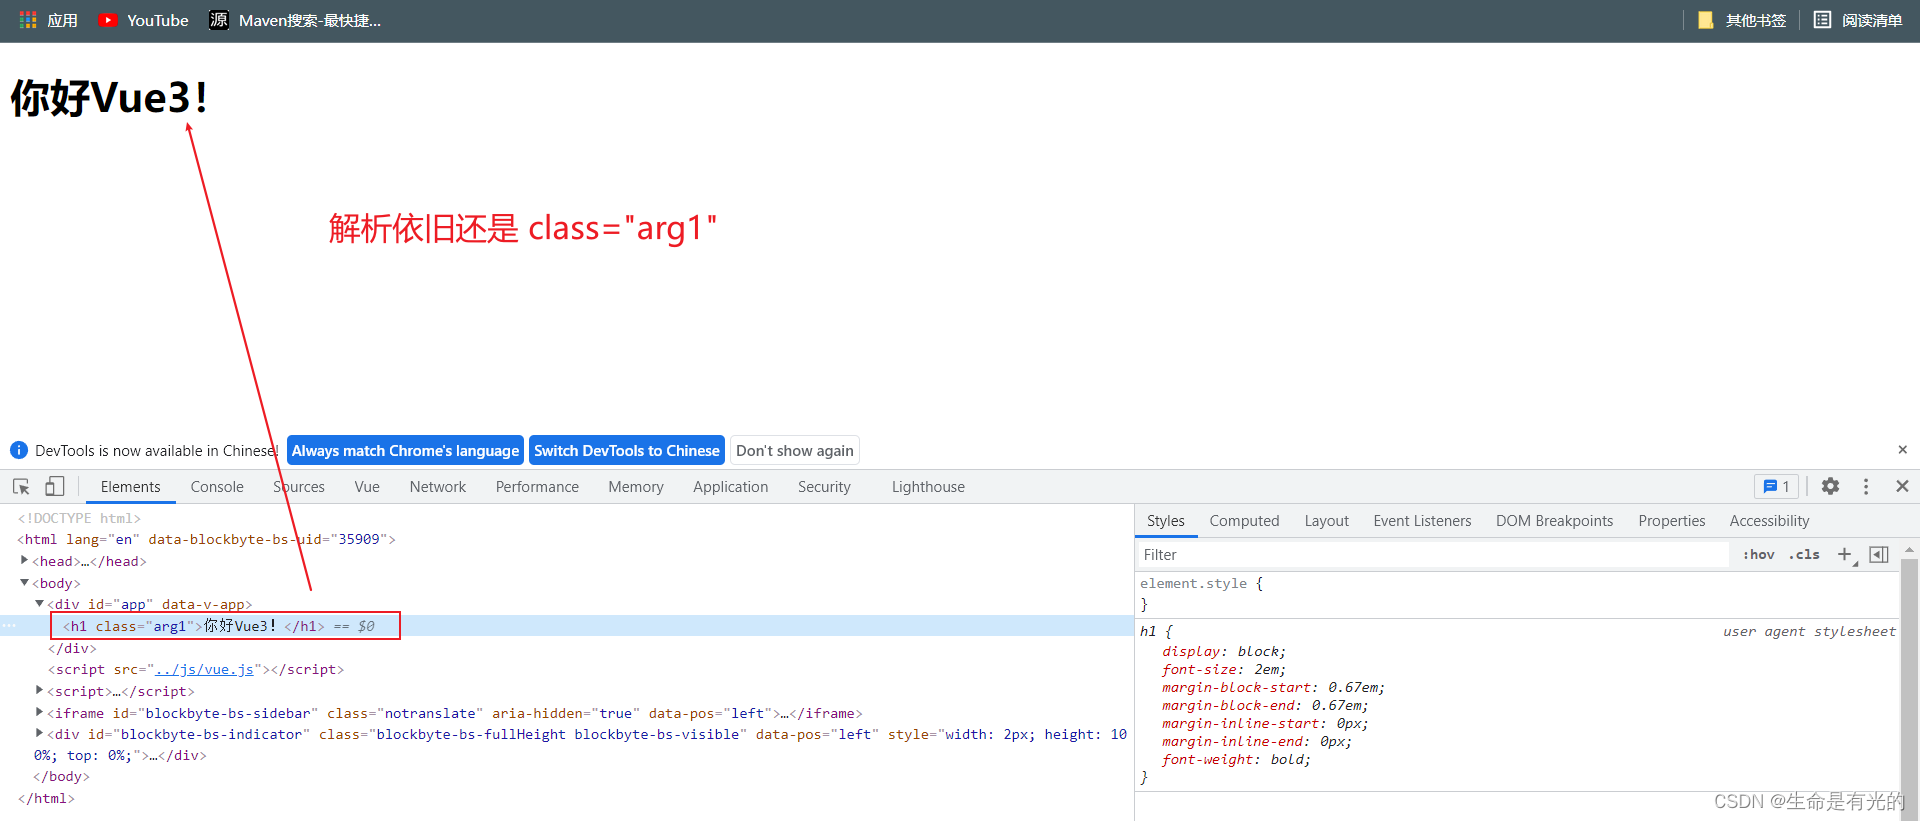This screenshot has width=1920, height=821.
Task: Click Switch DevTools to Chinese button
Action: click(627, 450)
